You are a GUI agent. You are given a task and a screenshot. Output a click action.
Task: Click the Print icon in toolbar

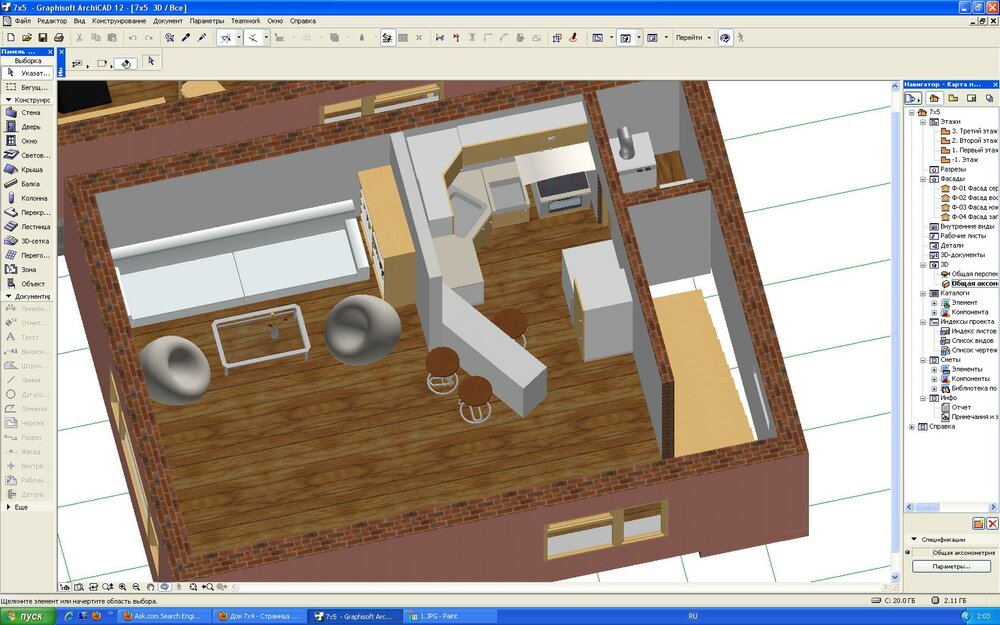(59, 38)
